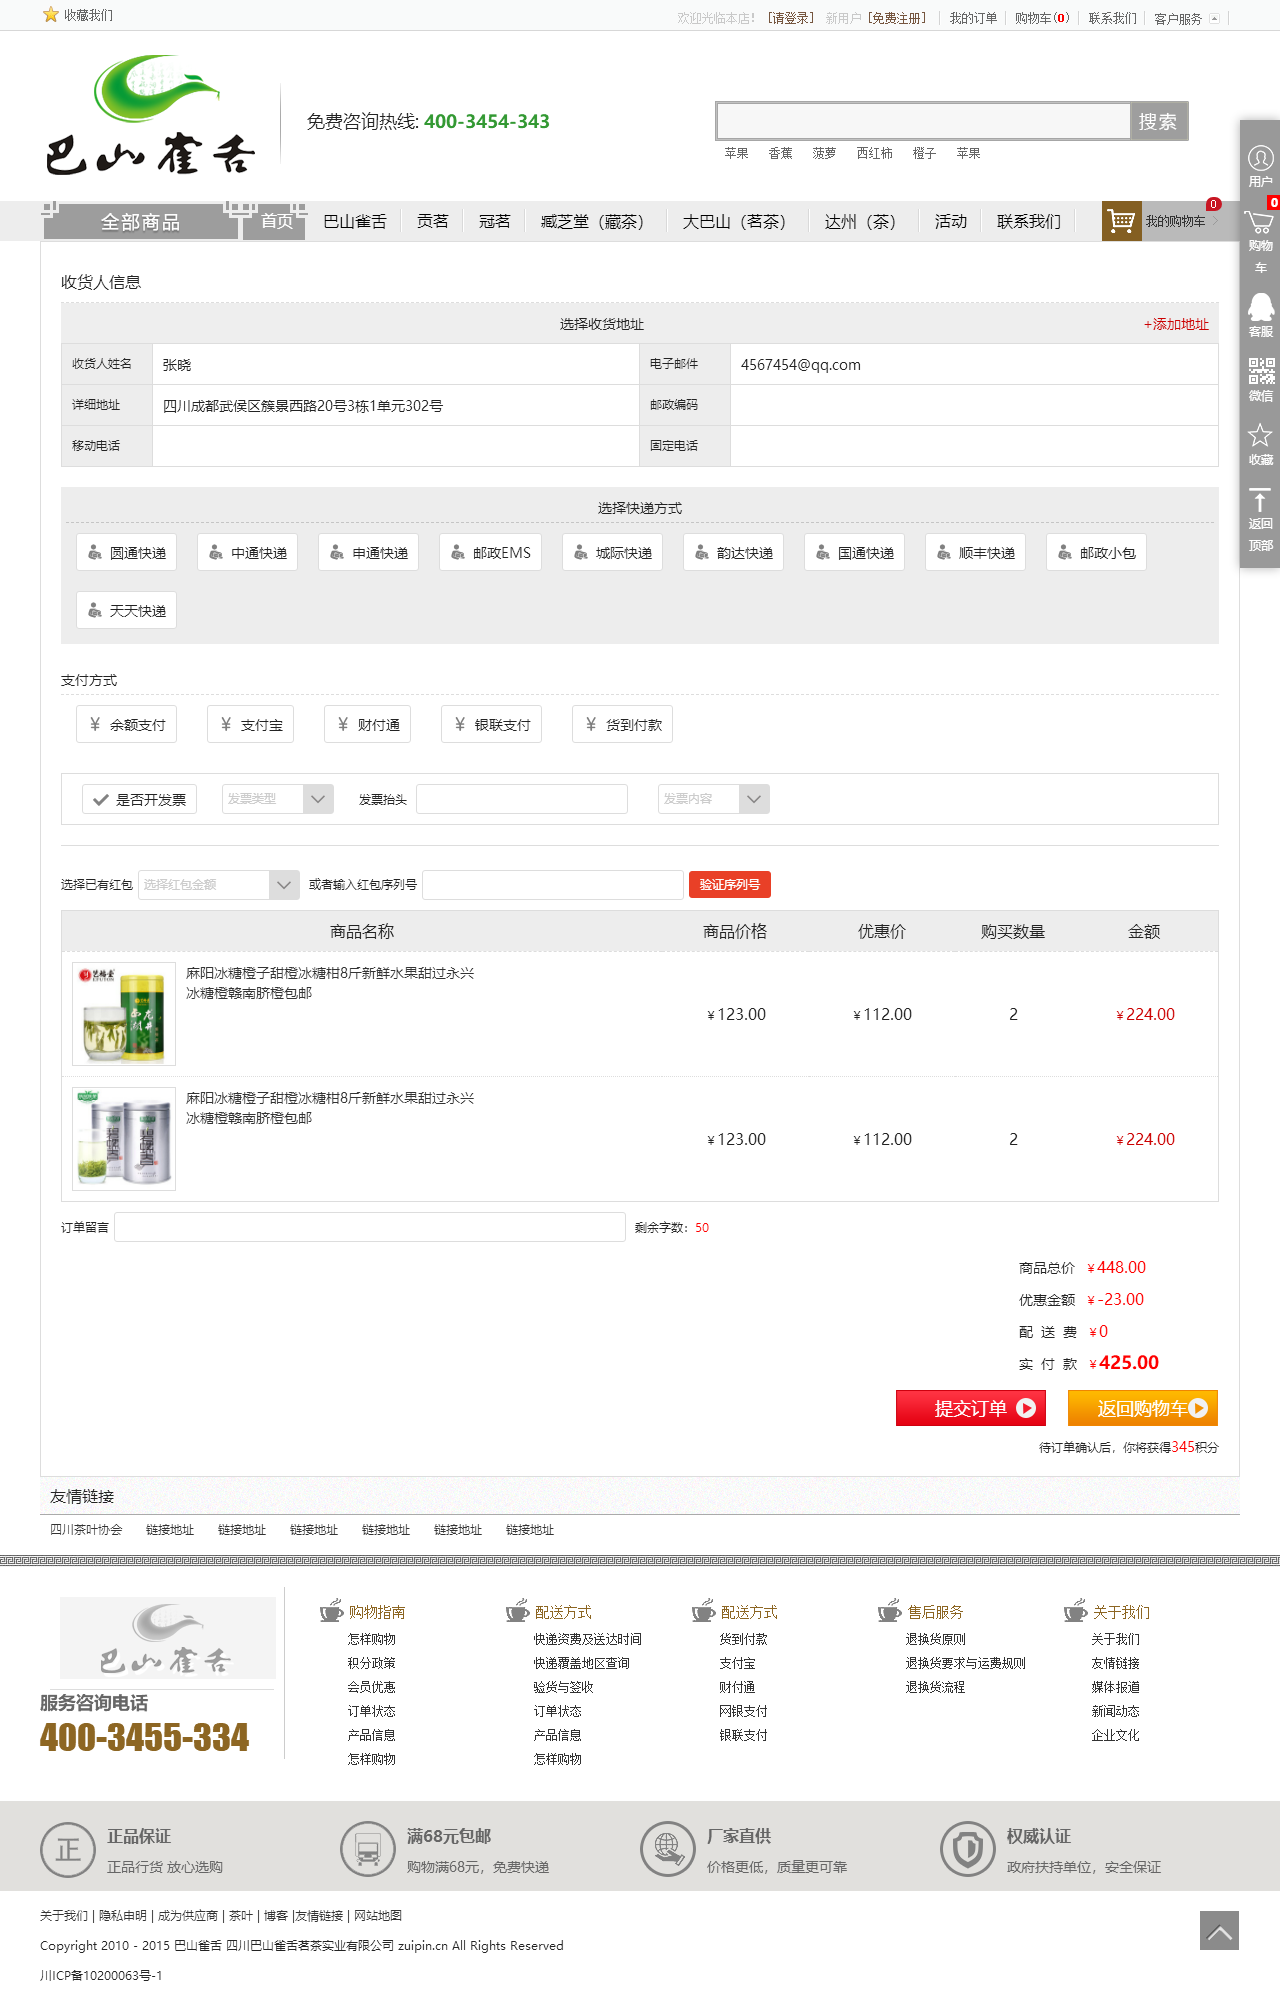Open the brown cart icon in navbar
The height and width of the screenshot is (2001, 1280).
1121,221
